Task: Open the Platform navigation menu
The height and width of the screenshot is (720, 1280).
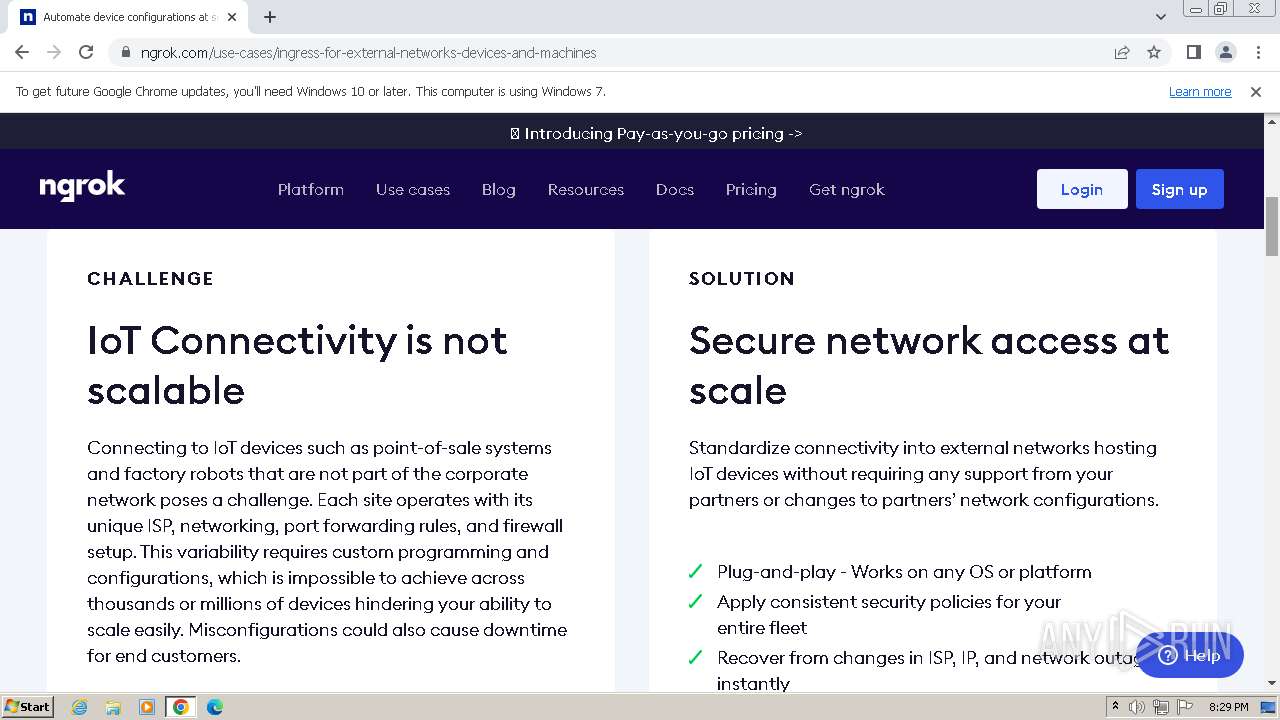Action: (x=311, y=189)
